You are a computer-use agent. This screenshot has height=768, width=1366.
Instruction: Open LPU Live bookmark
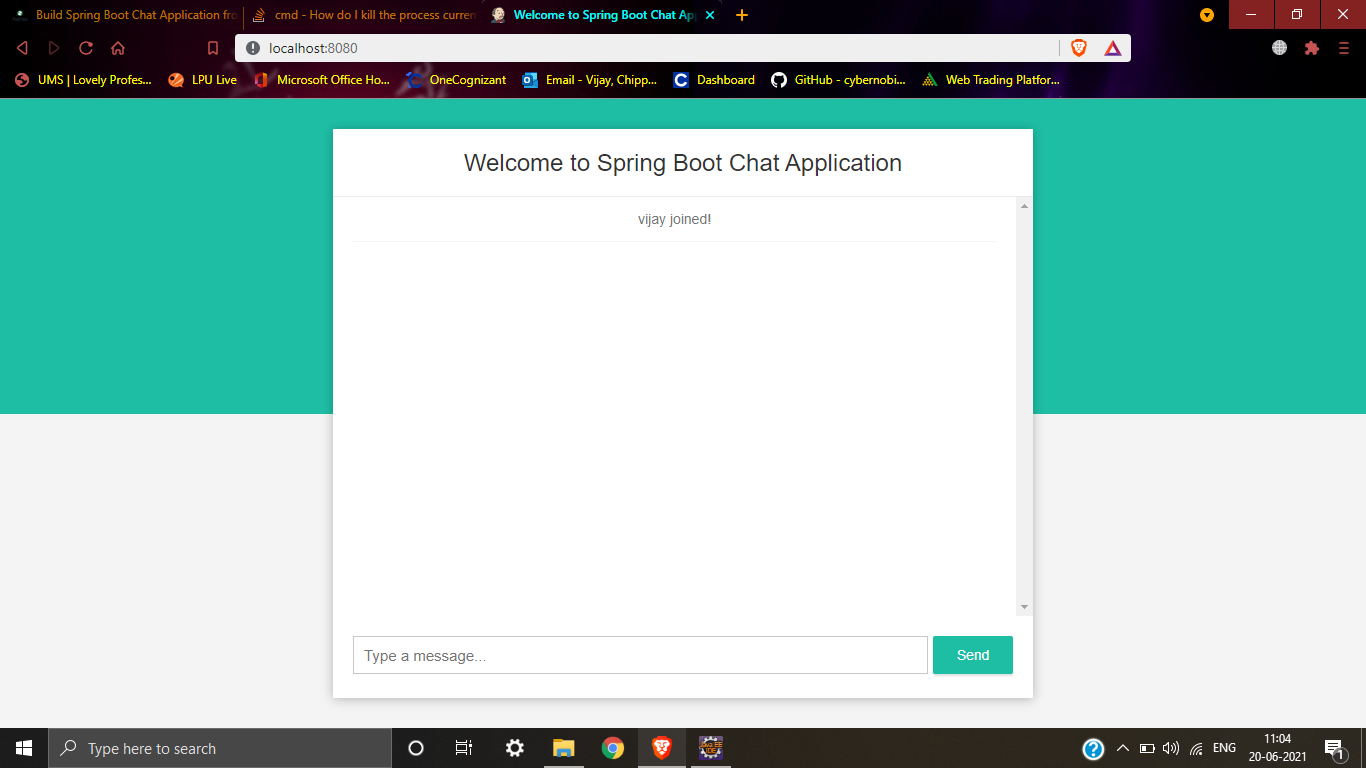point(203,80)
